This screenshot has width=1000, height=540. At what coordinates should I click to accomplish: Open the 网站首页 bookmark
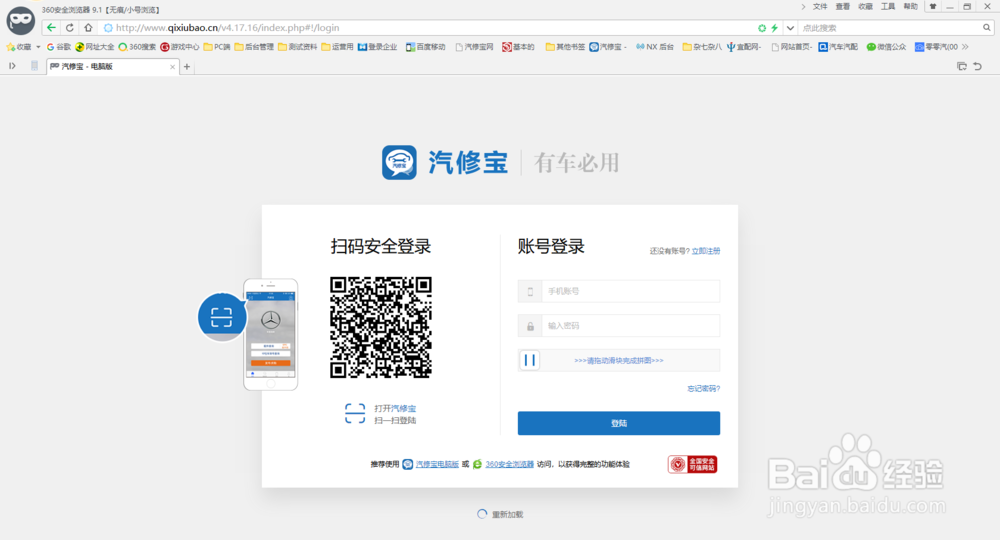click(791, 47)
